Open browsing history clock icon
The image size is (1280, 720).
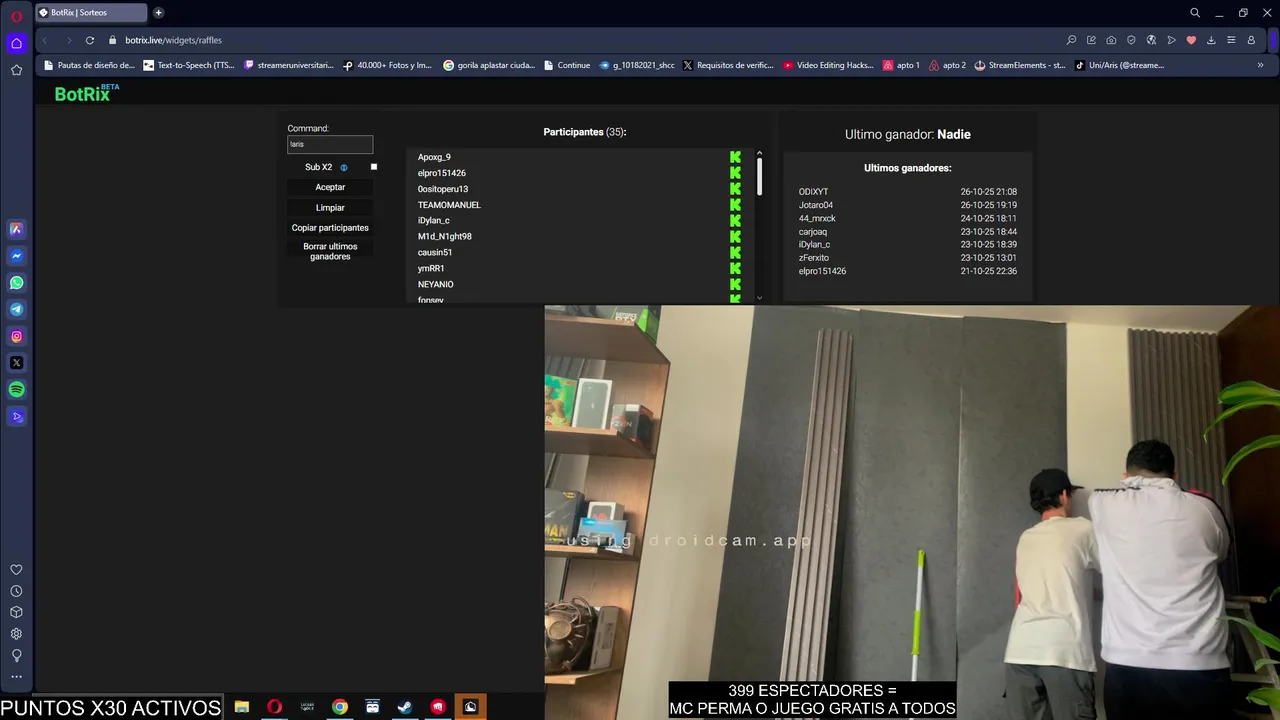coord(16,591)
